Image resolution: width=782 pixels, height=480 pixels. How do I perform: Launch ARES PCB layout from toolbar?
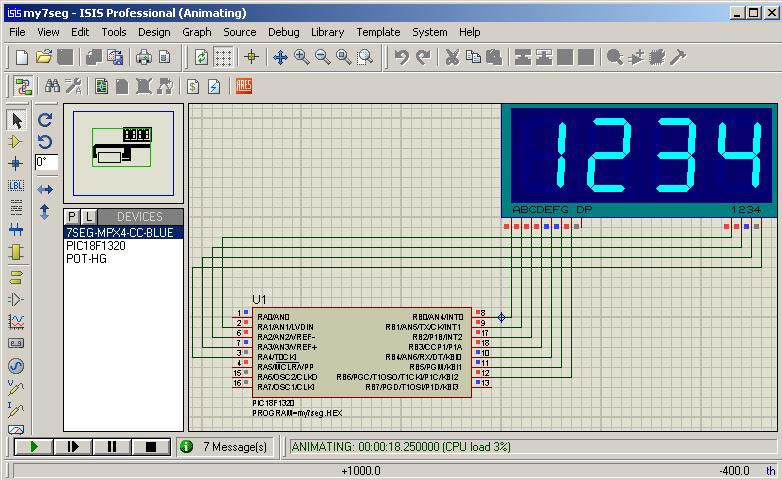click(x=244, y=87)
